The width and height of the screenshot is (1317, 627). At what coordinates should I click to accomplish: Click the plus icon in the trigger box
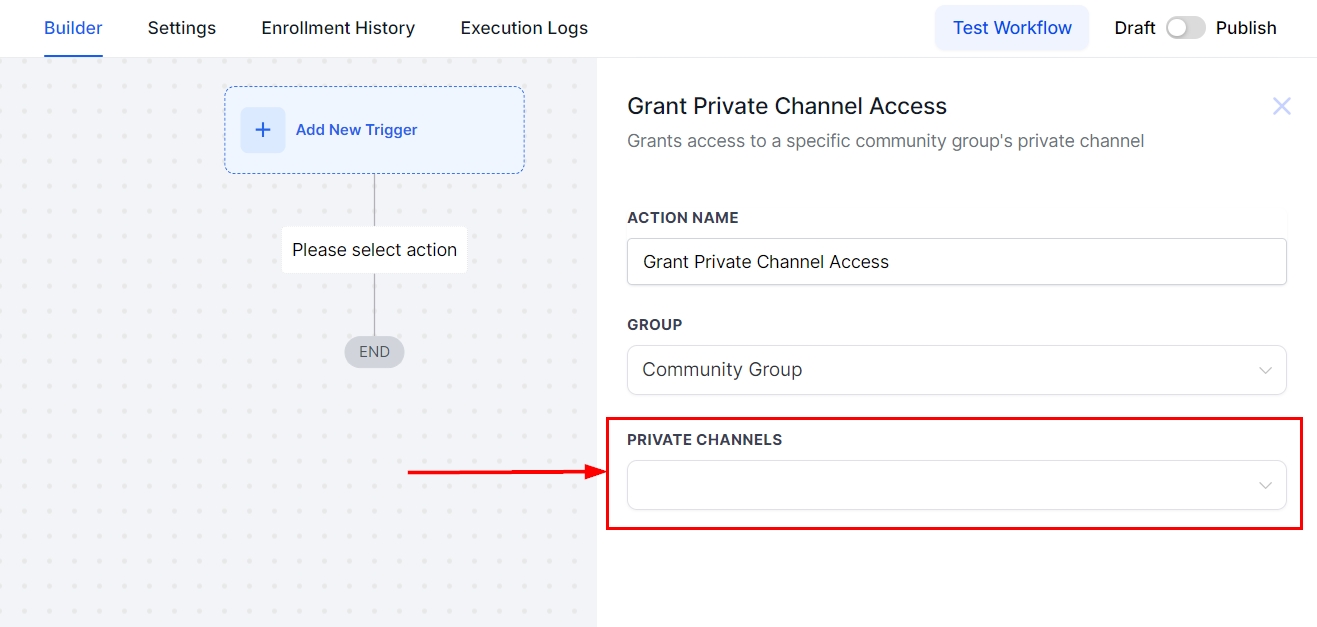pyautogui.click(x=263, y=130)
